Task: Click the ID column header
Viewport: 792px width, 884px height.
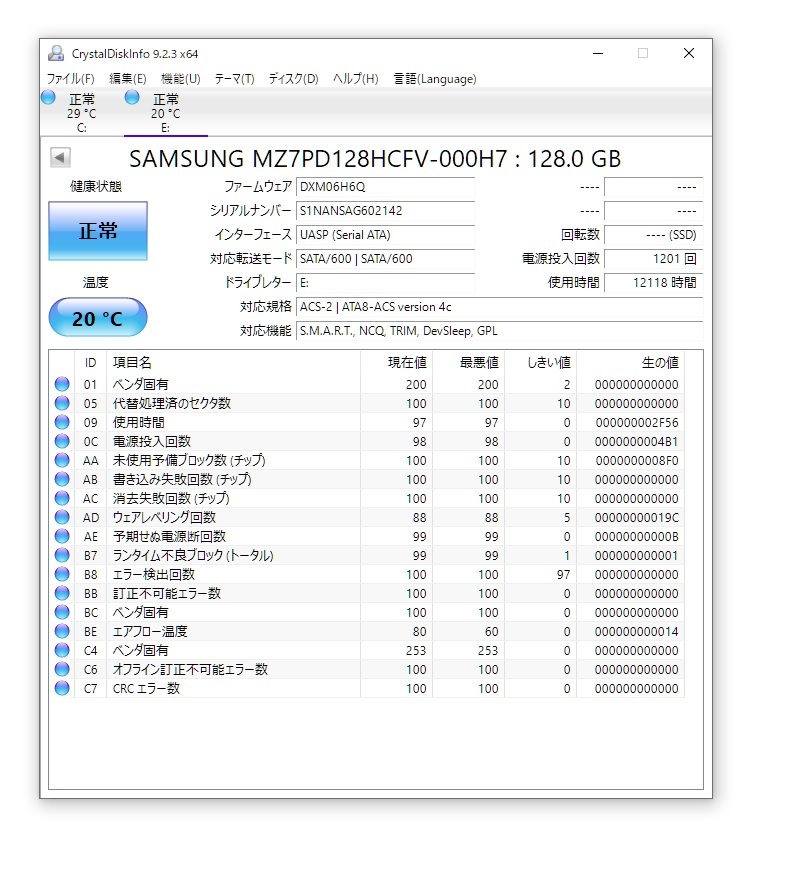Action: point(90,363)
